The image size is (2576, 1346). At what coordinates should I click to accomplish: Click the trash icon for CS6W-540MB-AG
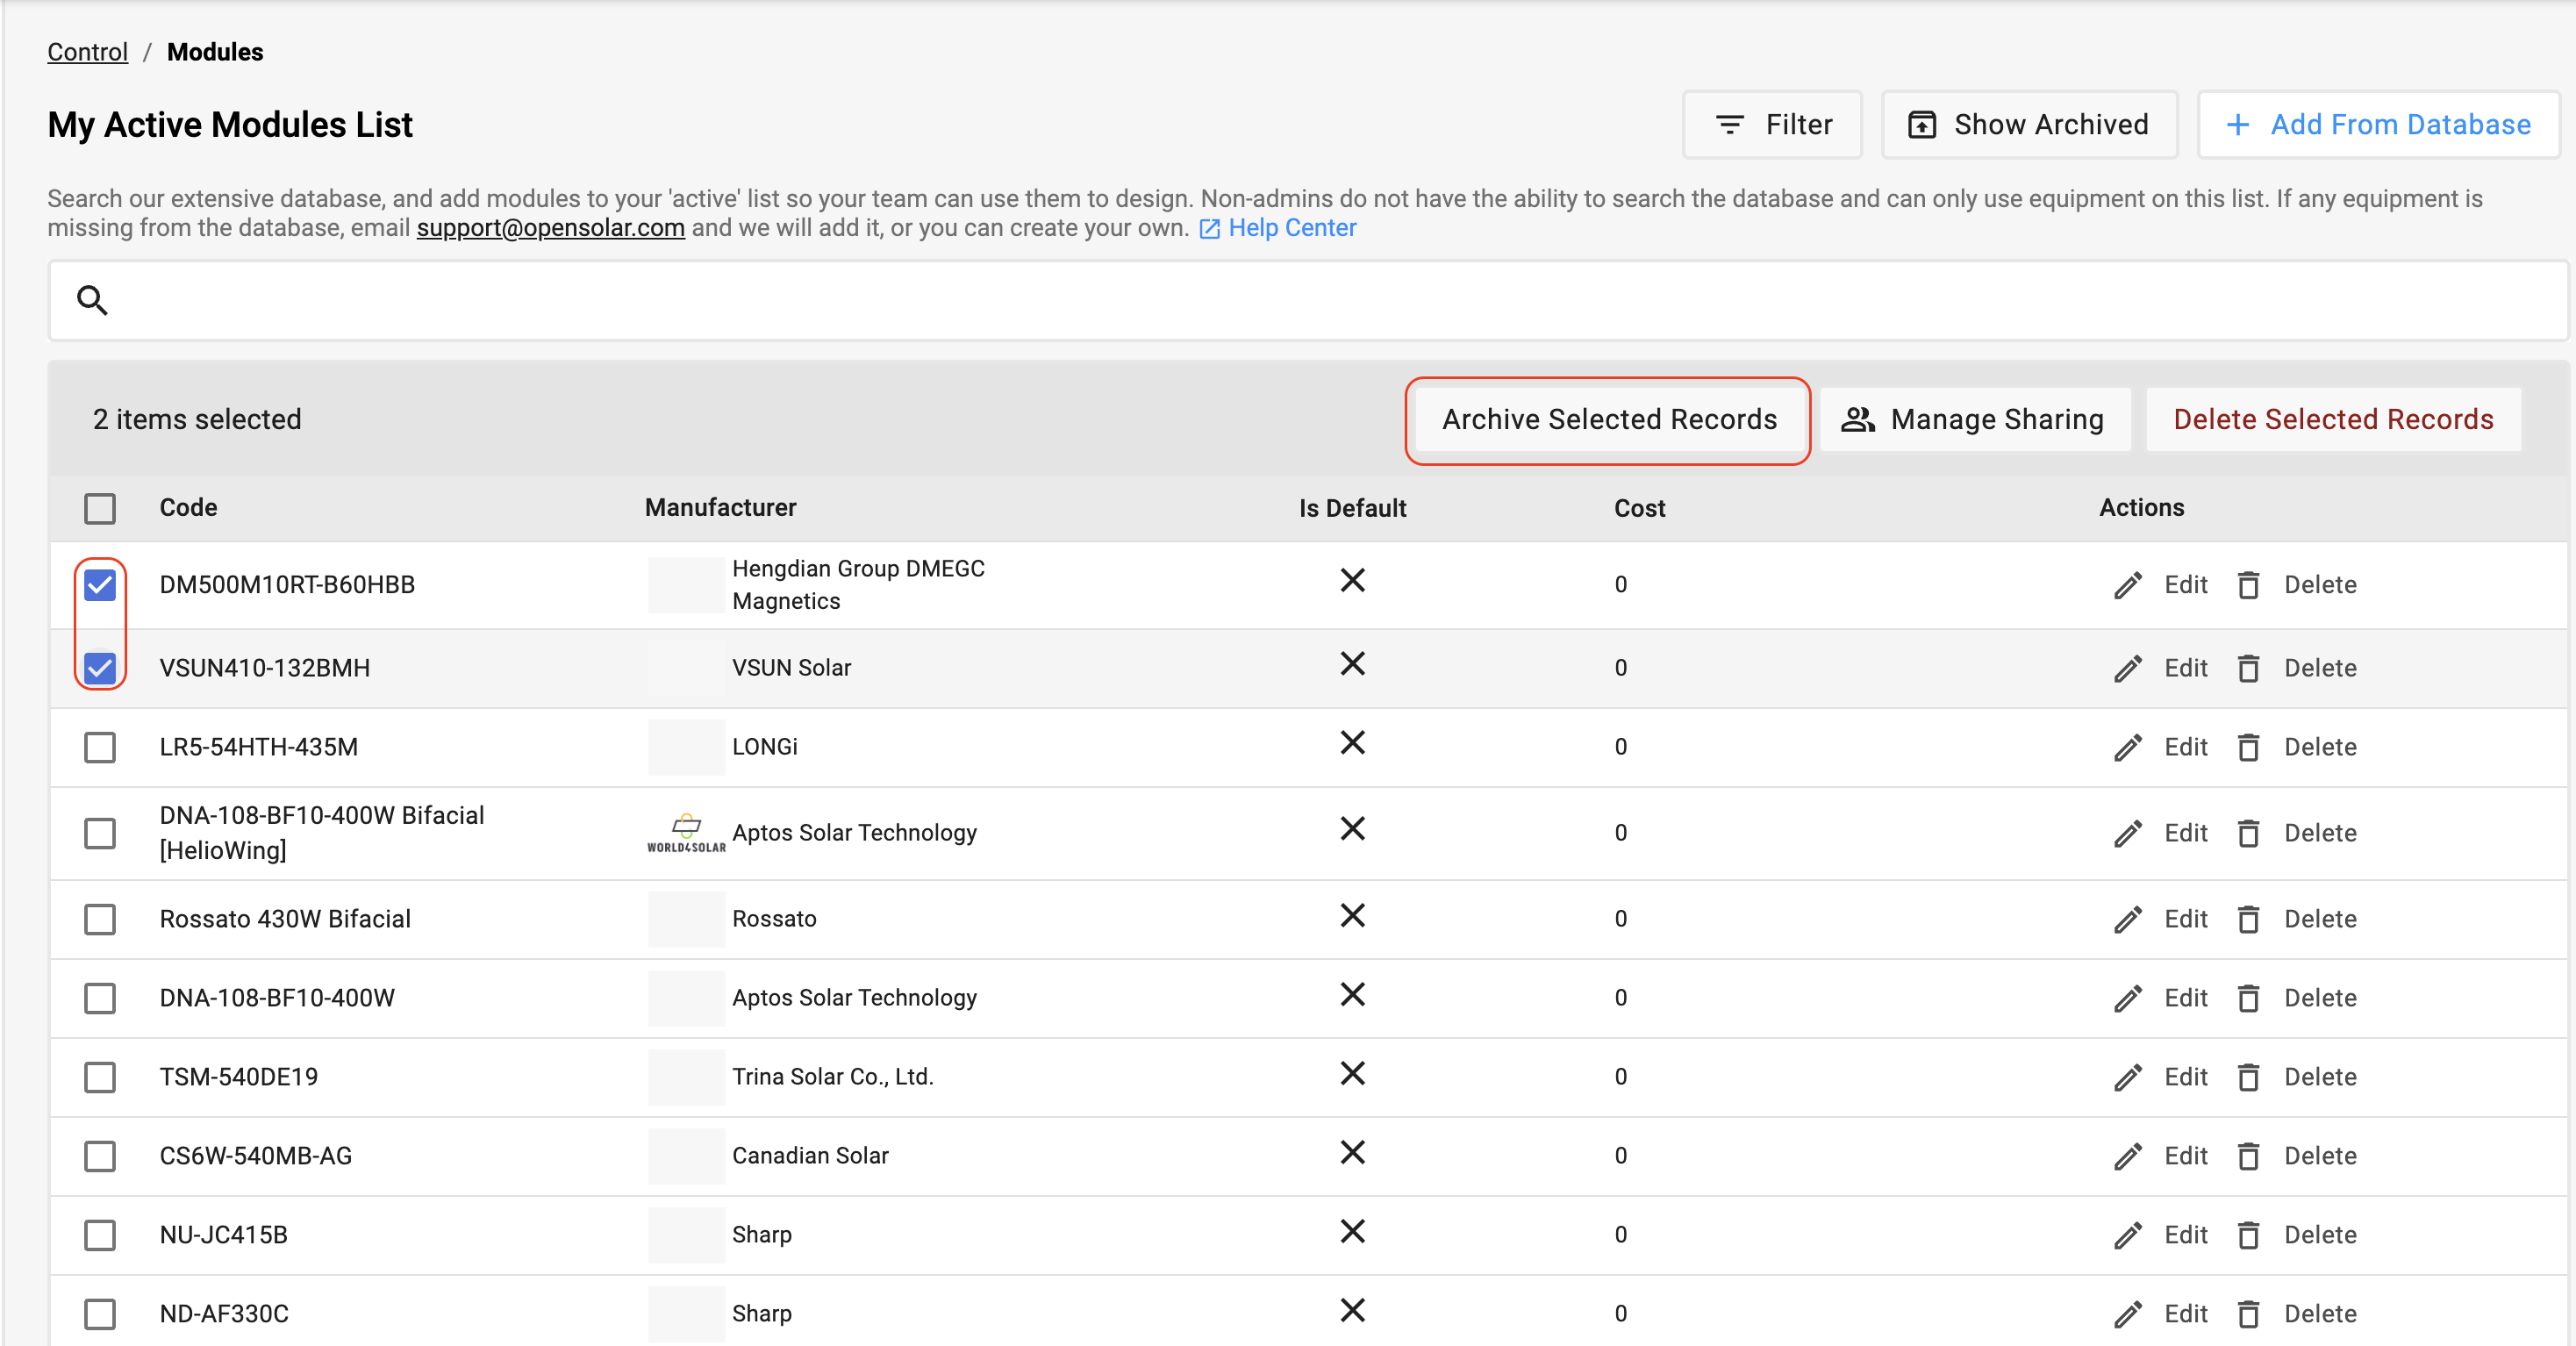(x=2248, y=1156)
